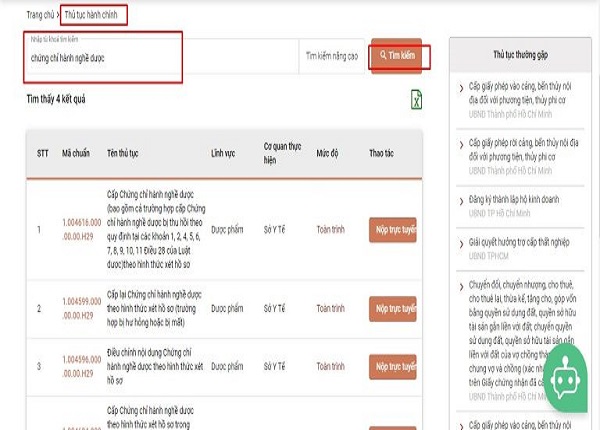600x430 pixels.
Task: Open 'Điều chỉnh nội dung Chứng chỉ' procedure
Action: pos(155,366)
